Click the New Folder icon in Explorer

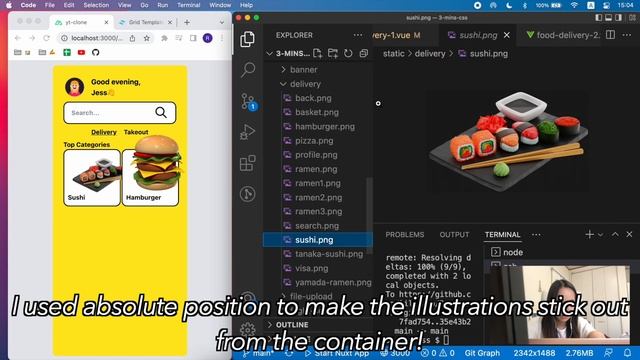pos(333,53)
